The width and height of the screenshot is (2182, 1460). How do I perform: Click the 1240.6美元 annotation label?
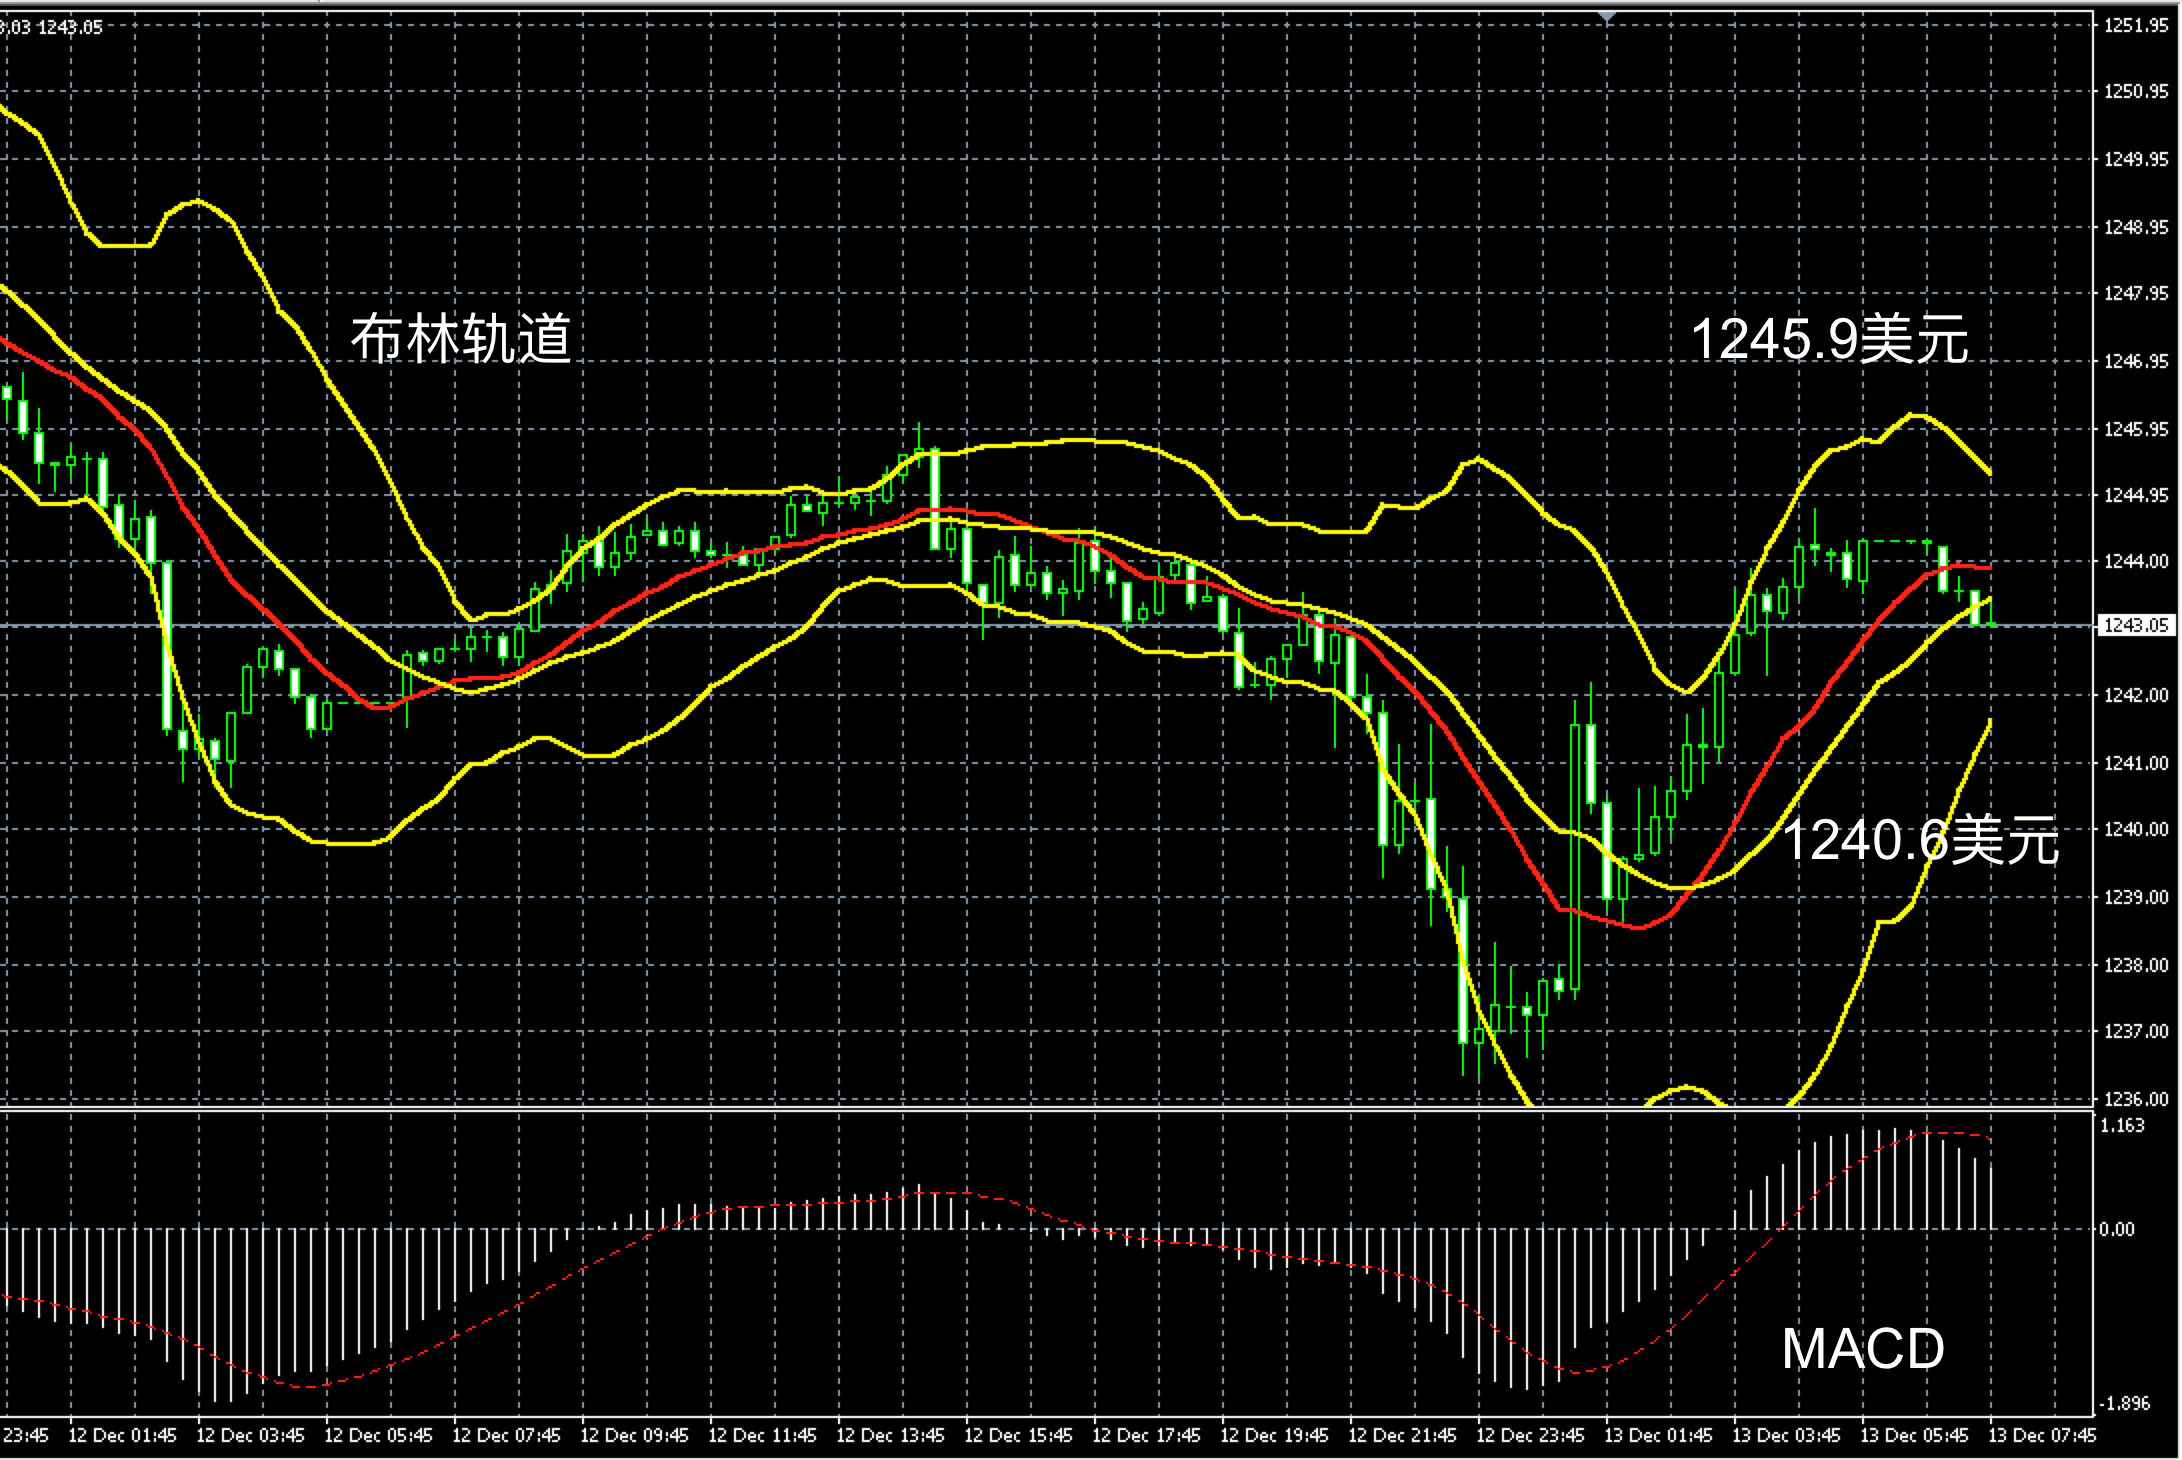tap(1920, 839)
